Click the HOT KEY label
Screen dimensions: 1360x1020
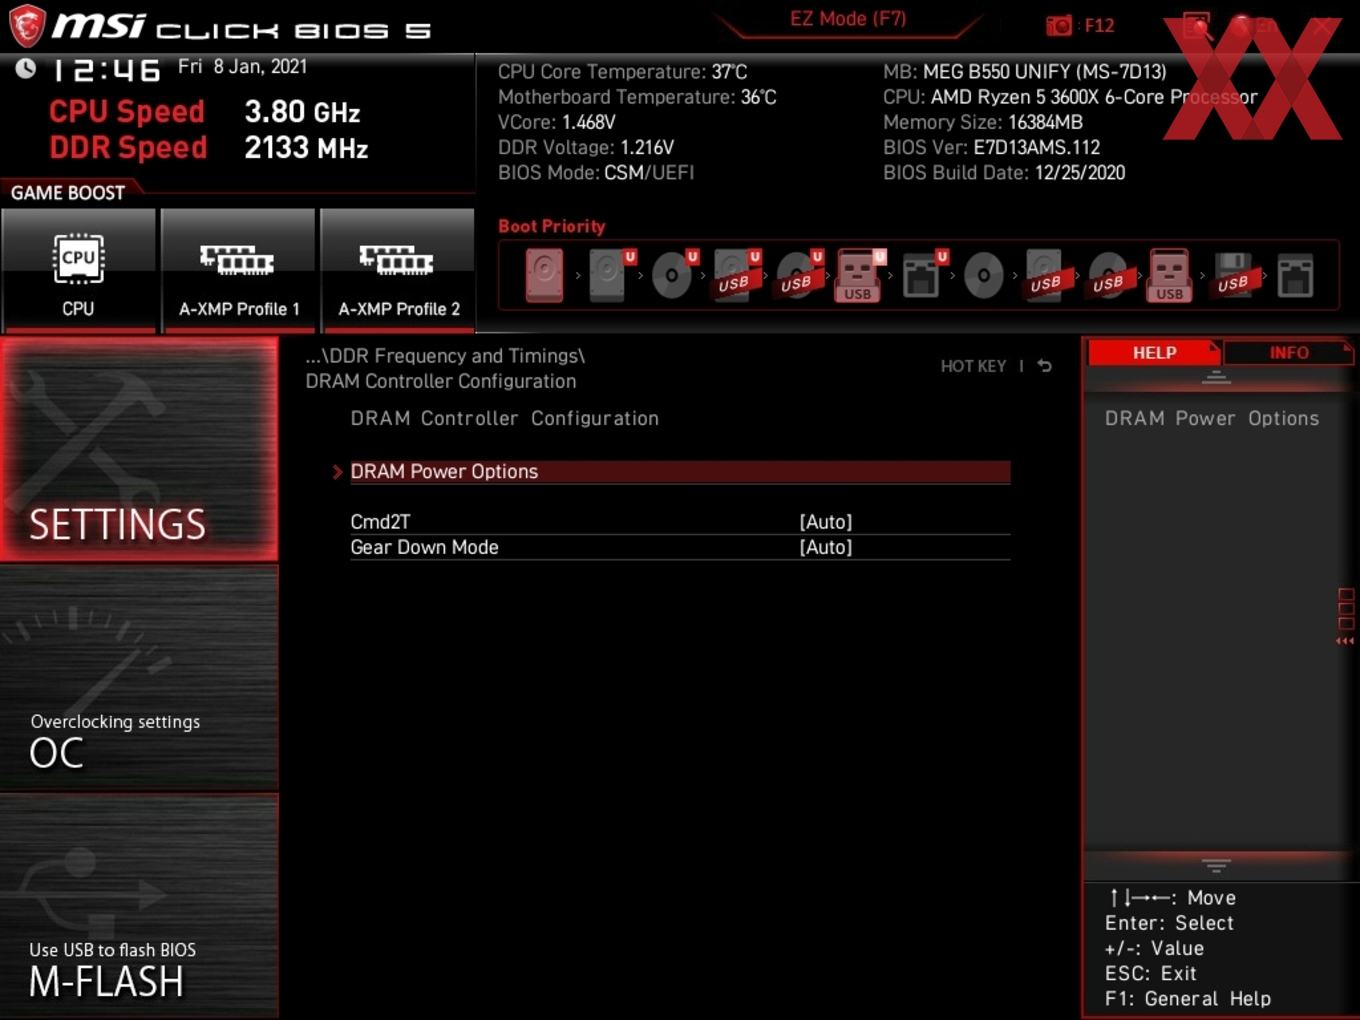(973, 366)
